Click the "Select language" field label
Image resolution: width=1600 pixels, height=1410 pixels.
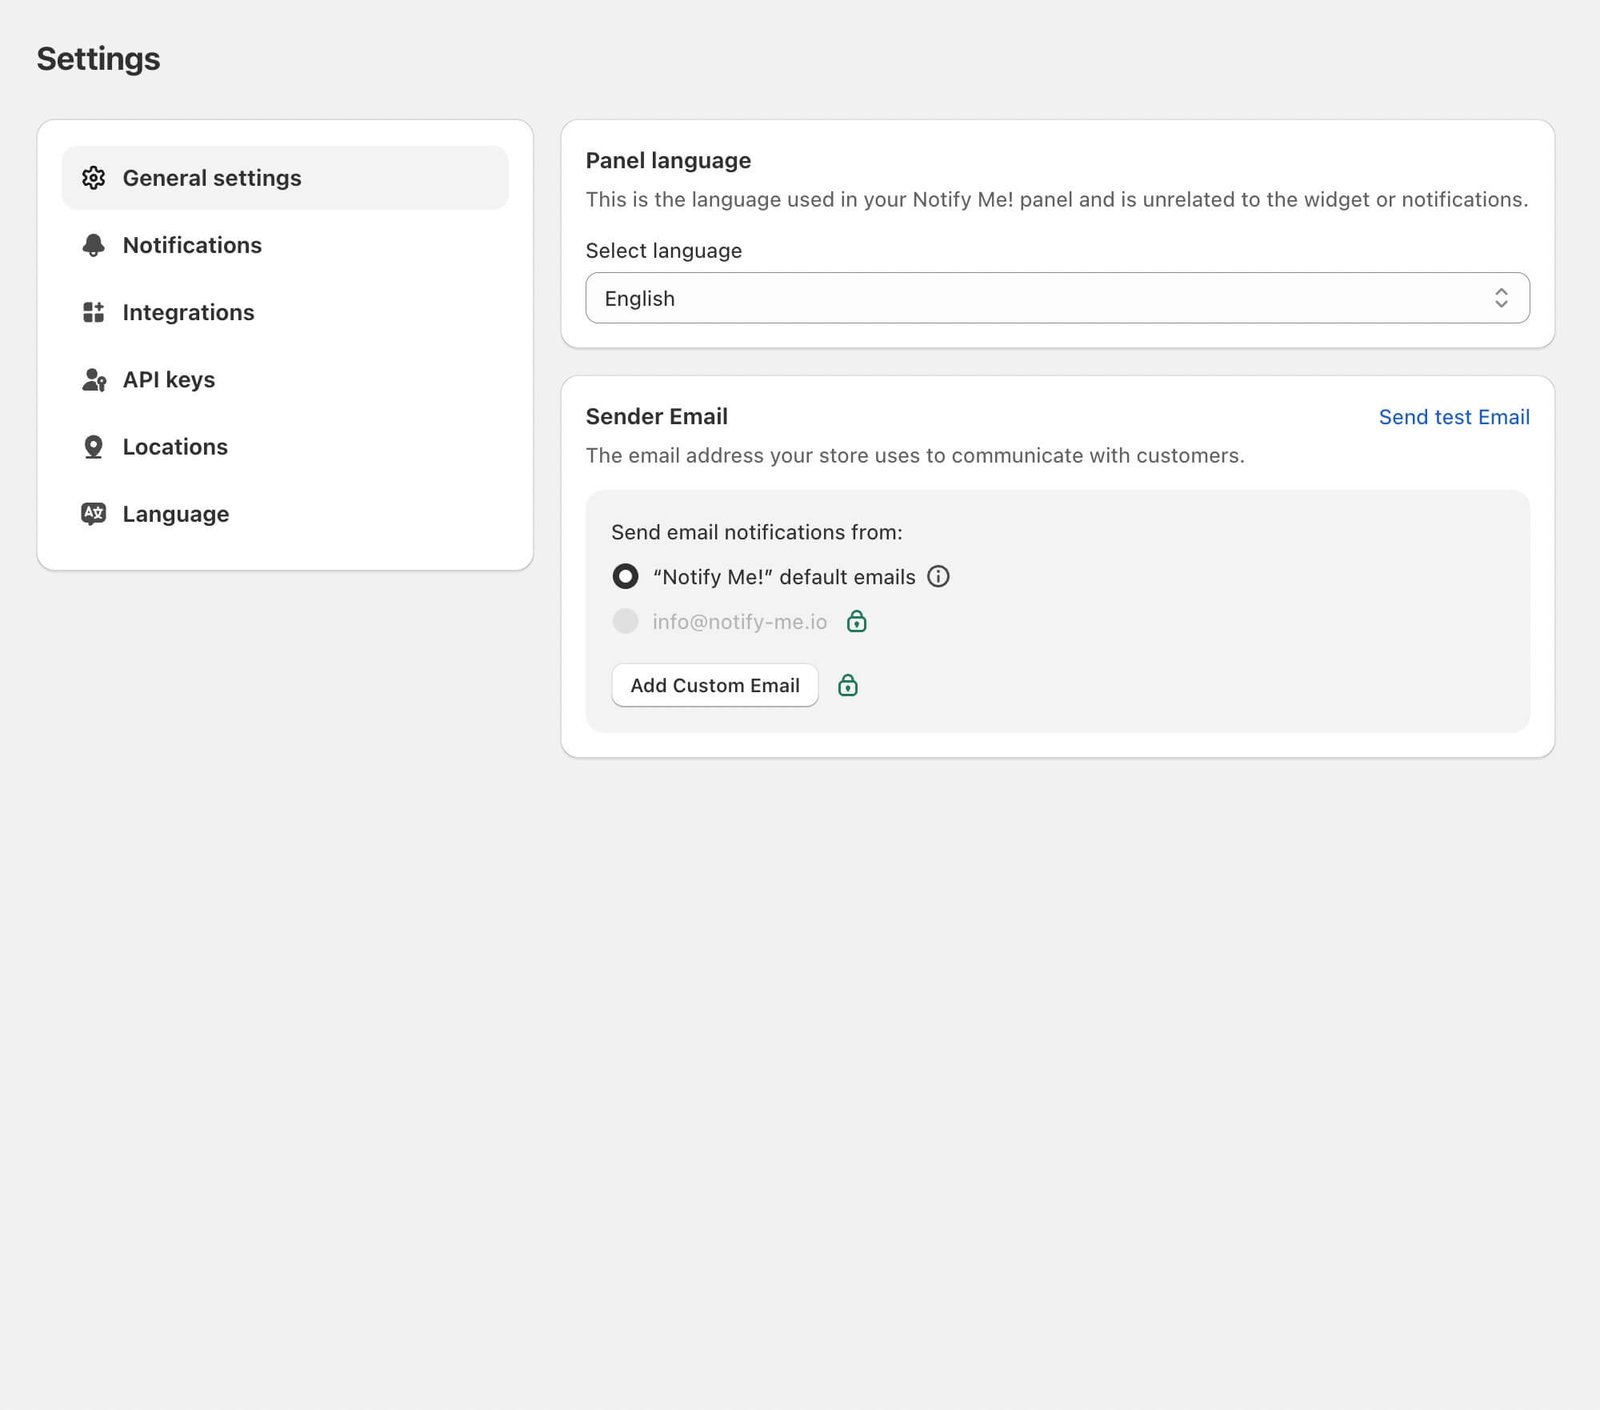tap(664, 251)
